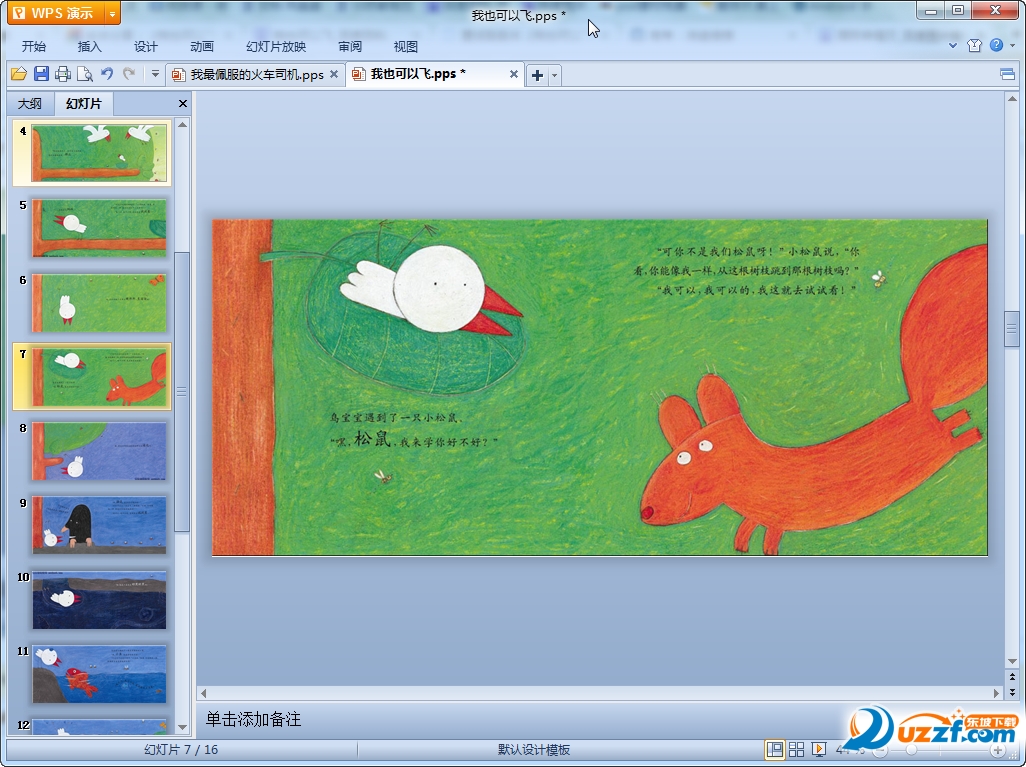
Task: Click status text 默认设计模板
Action: [534, 749]
